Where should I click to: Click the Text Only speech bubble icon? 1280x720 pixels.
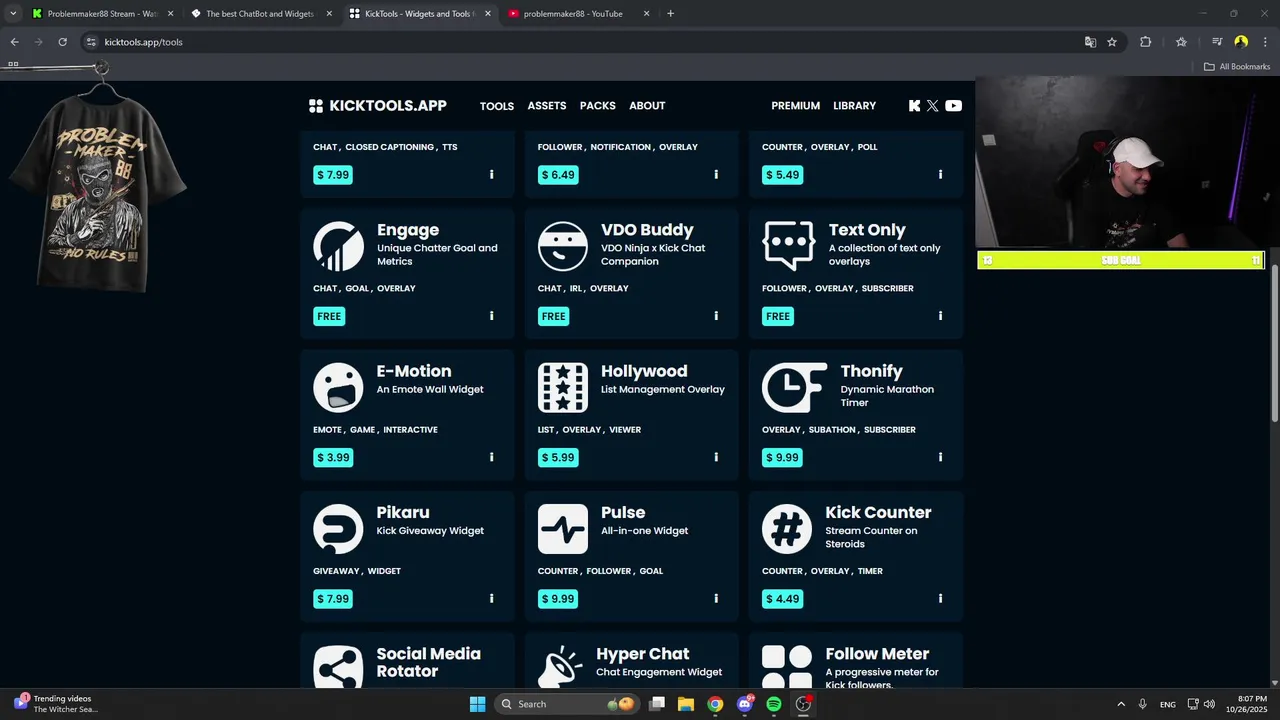click(x=788, y=246)
